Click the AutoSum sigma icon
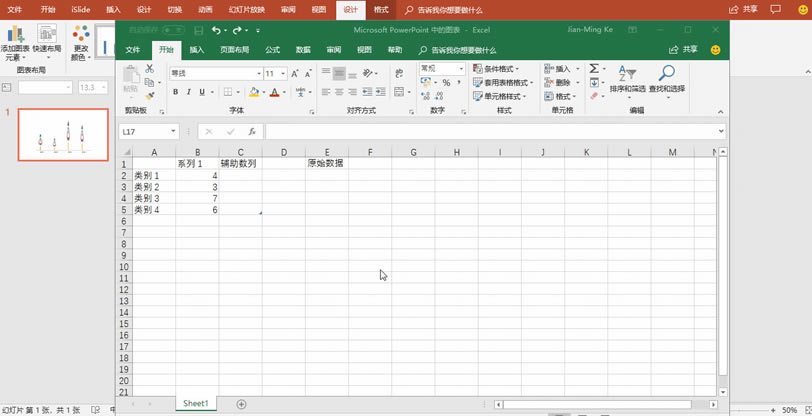Viewport: 812px width, 416px height. pyautogui.click(x=594, y=69)
